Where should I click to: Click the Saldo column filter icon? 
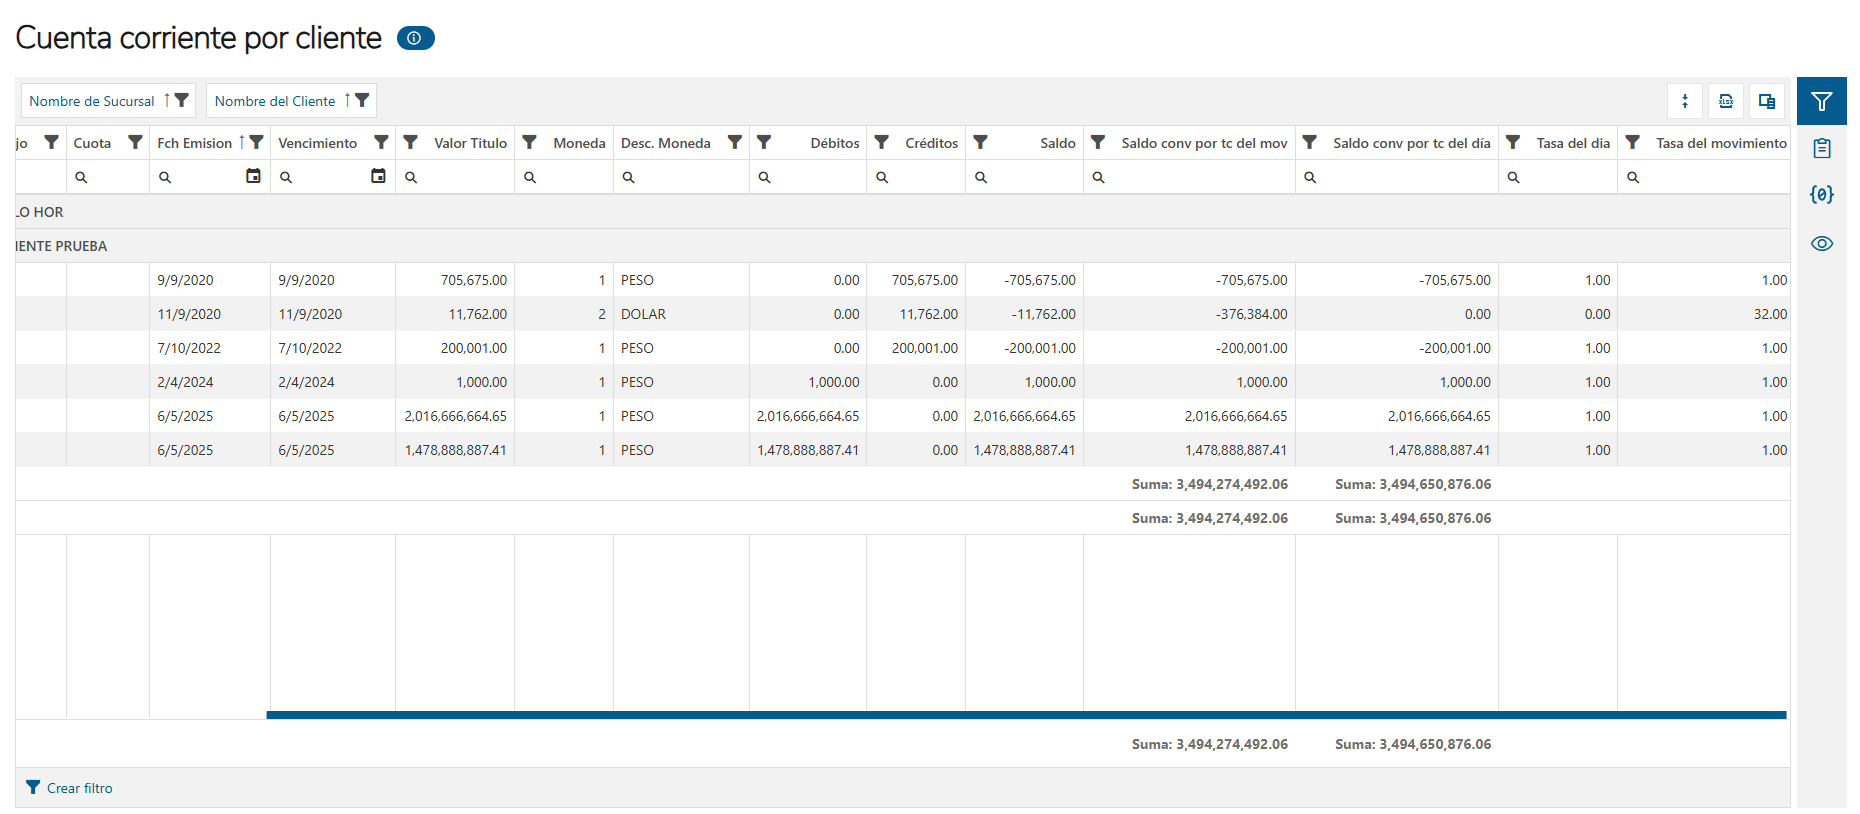[981, 143]
